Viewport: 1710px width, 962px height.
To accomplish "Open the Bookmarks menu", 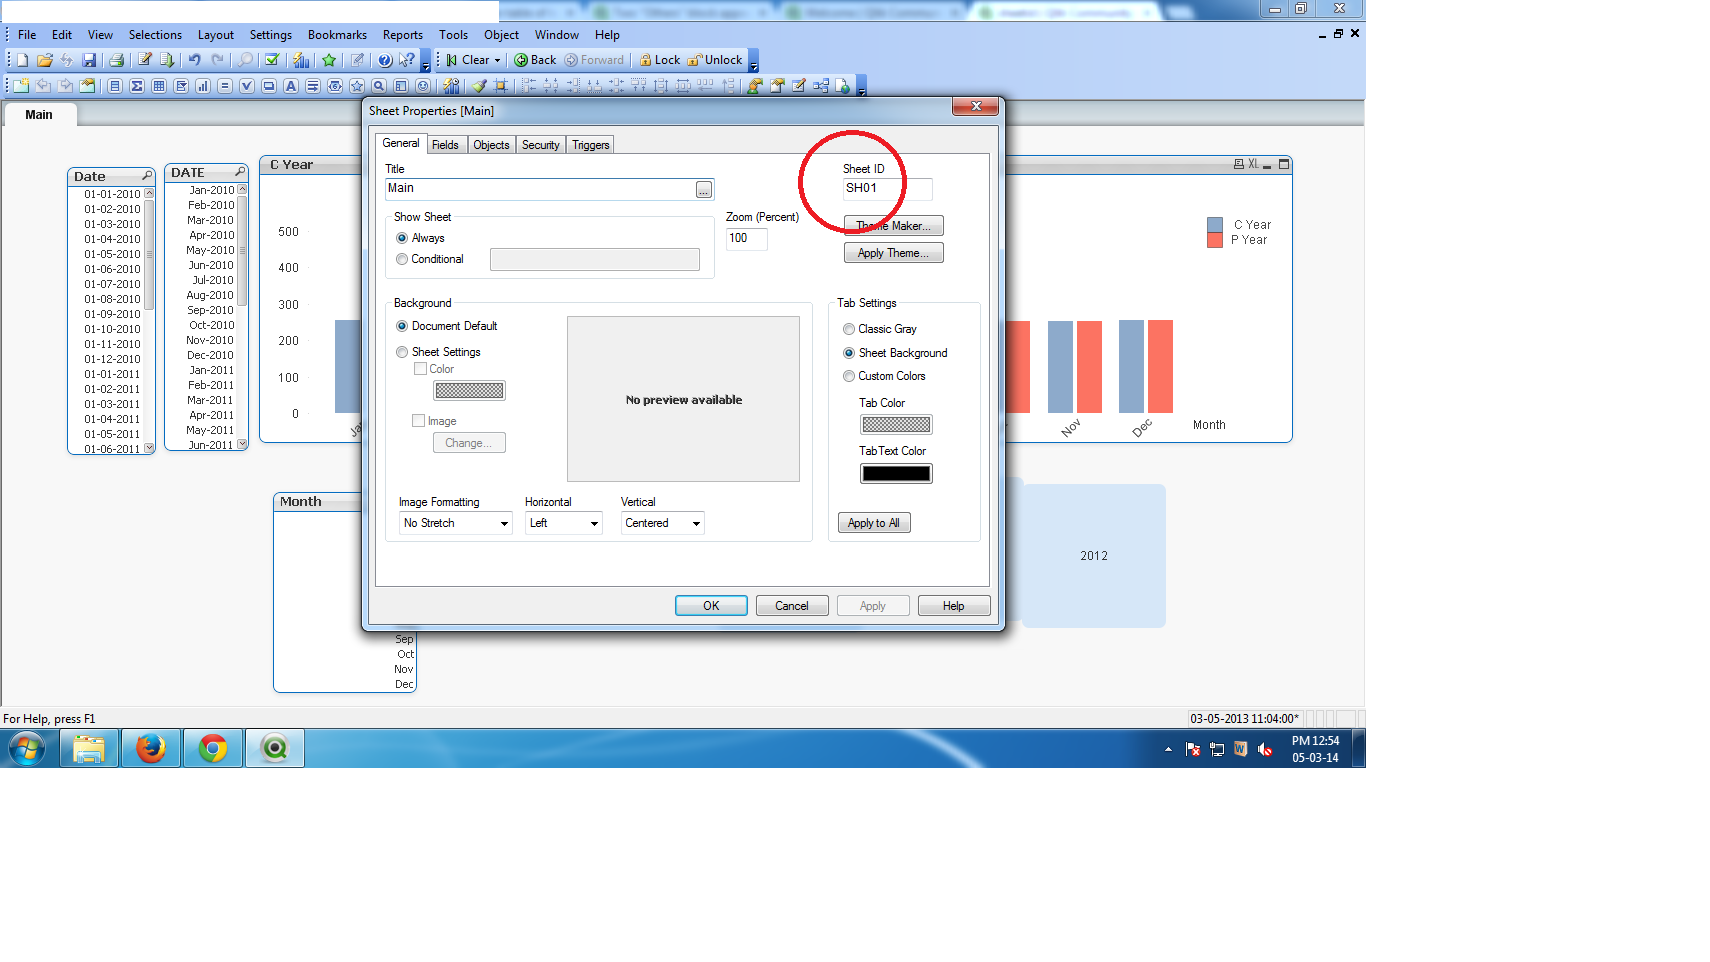I will (337, 35).
